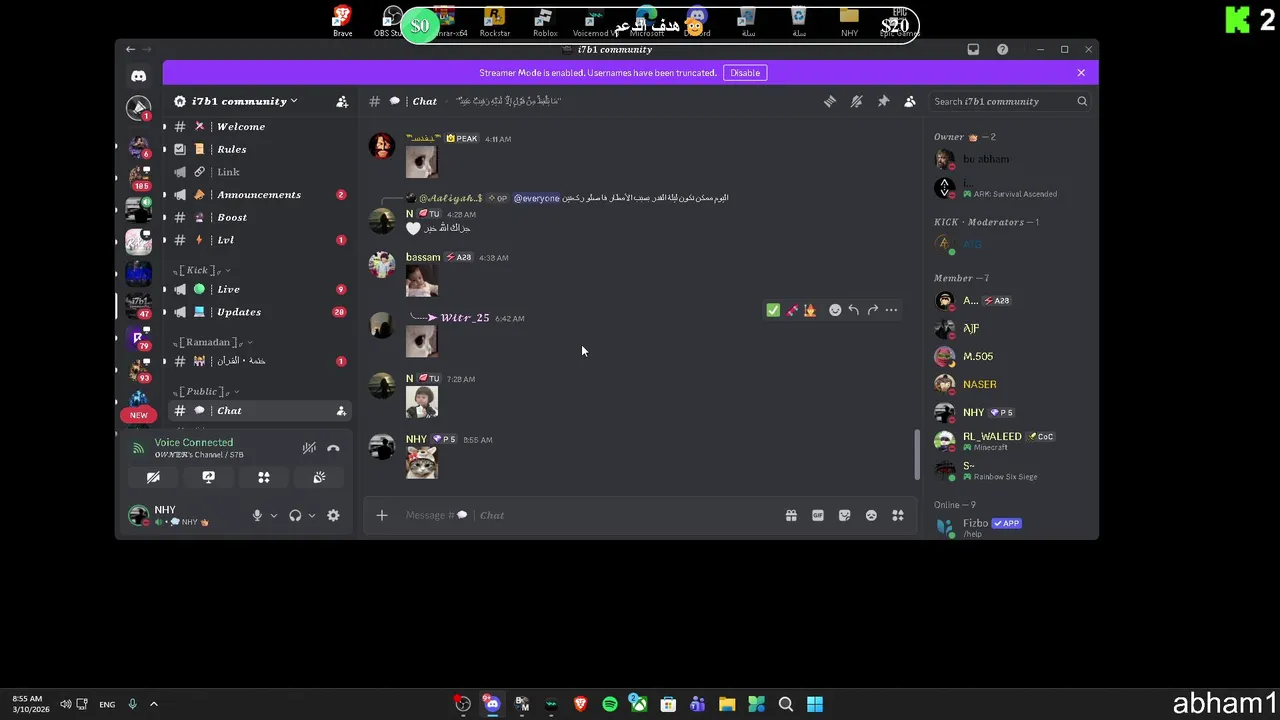
Task: Disconnect from voice call
Action: pyautogui.click(x=333, y=448)
